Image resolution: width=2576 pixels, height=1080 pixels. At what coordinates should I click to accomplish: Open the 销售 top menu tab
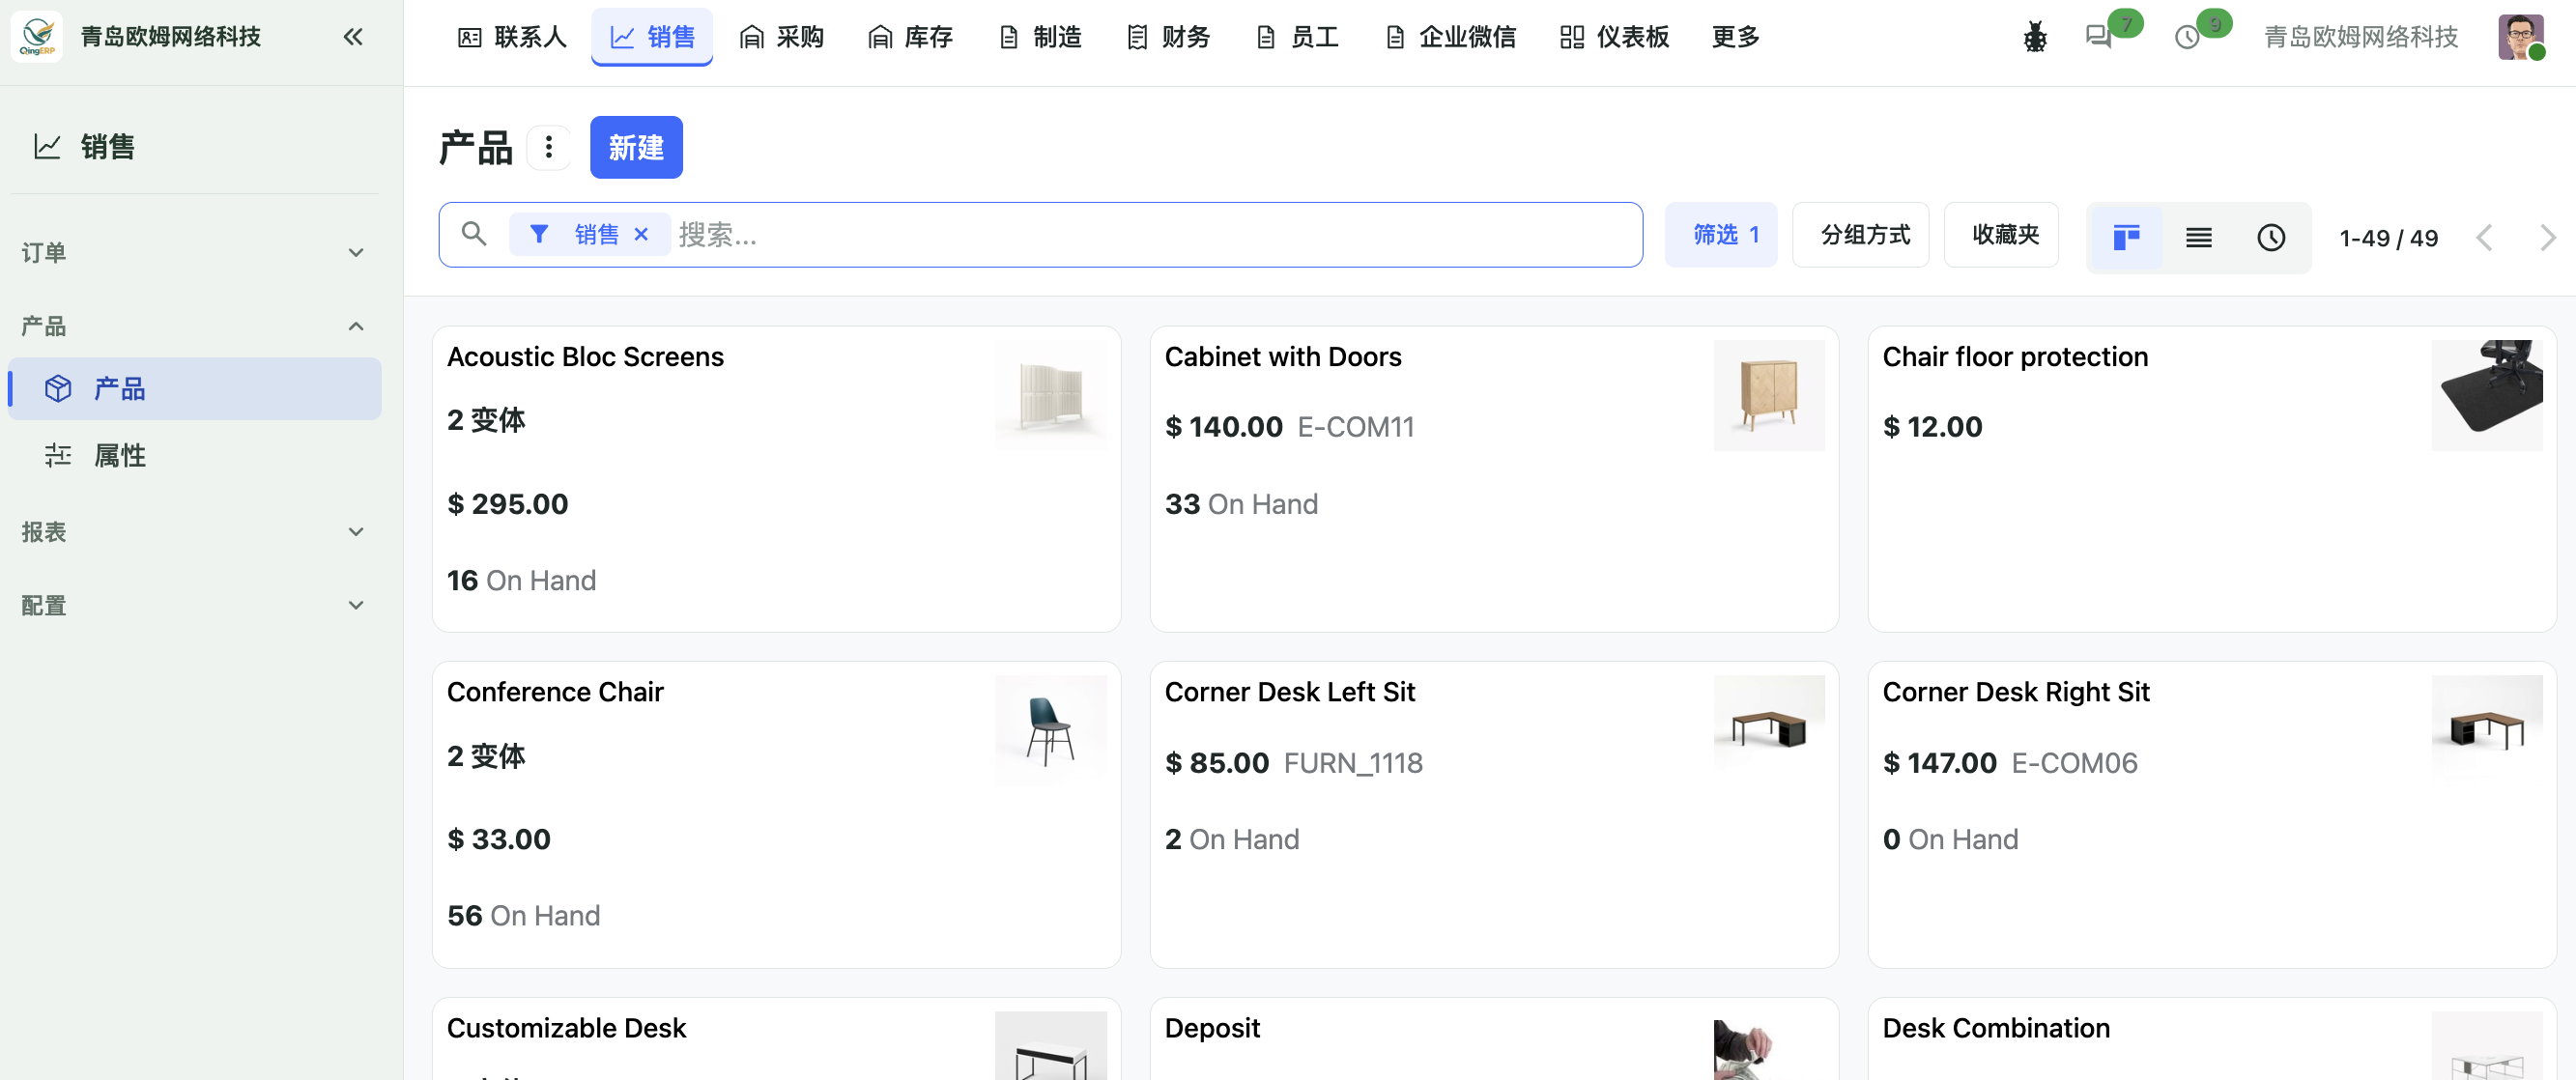click(652, 37)
